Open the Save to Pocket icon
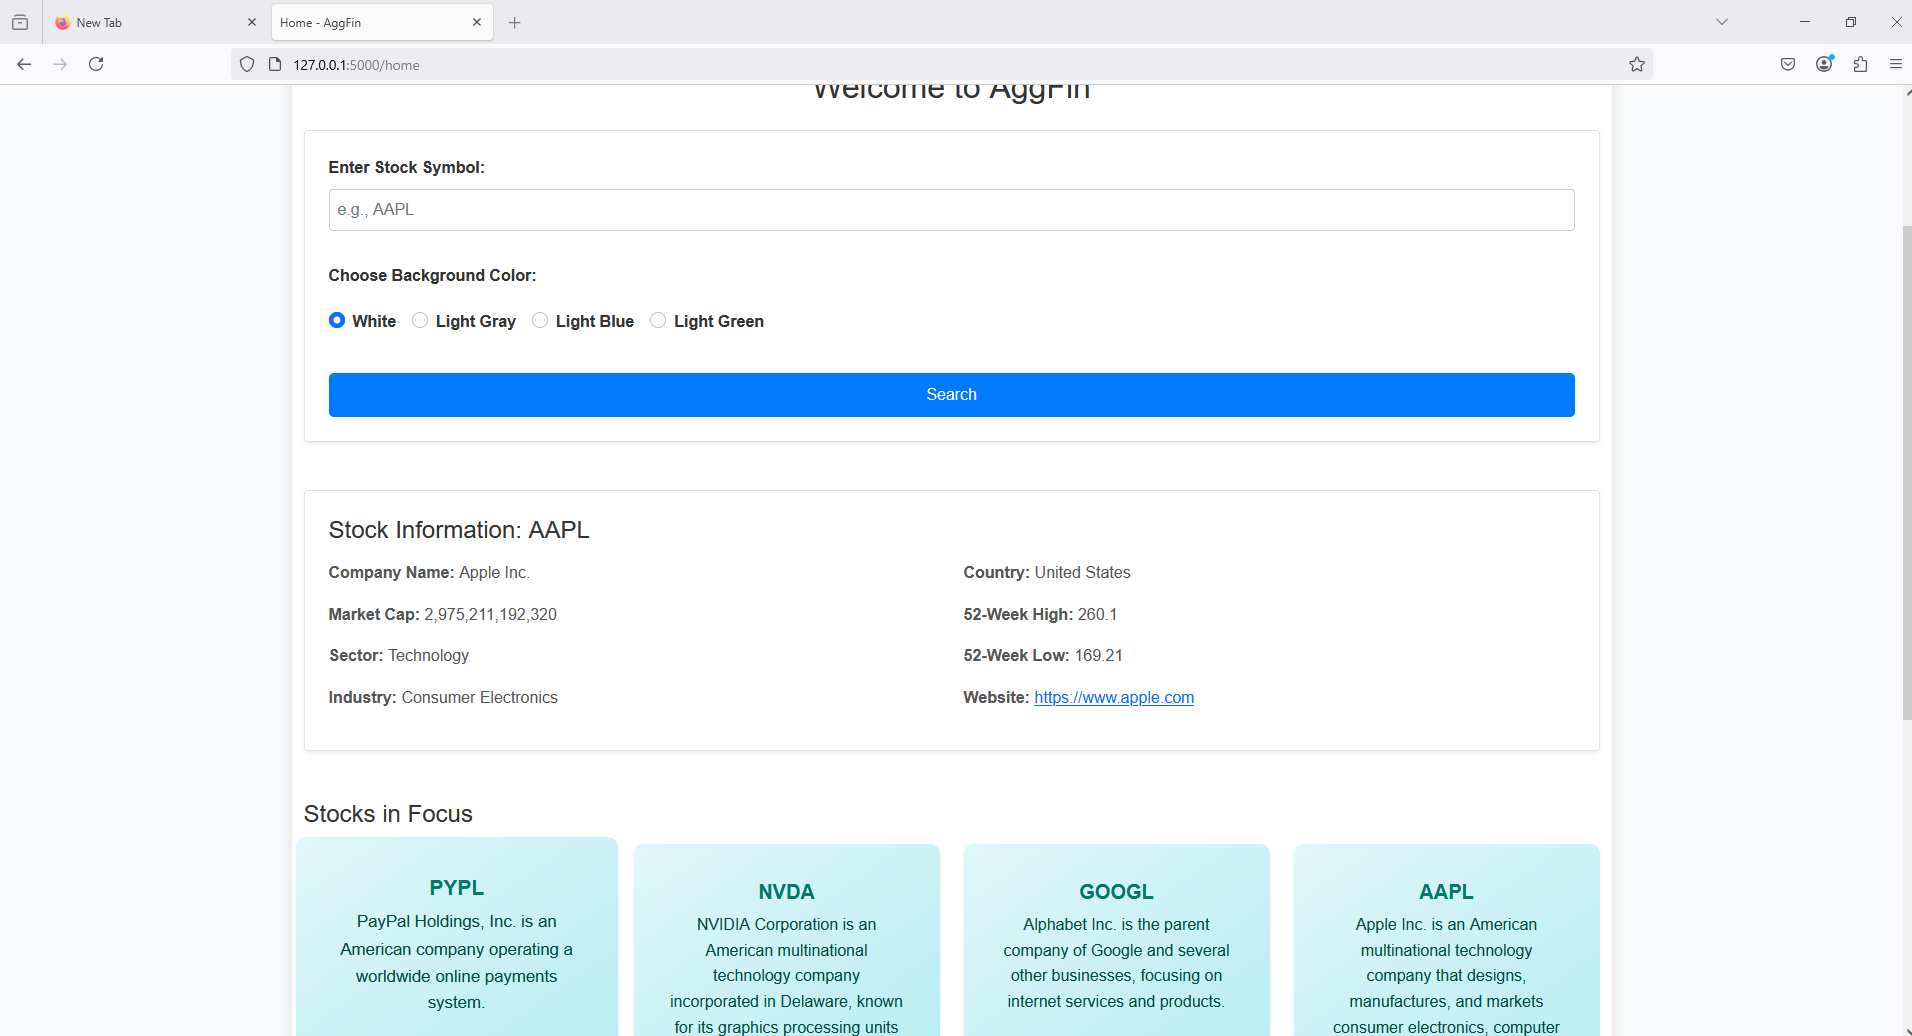Image resolution: width=1912 pixels, height=1036 pixels. click(x=1788, y=64)
